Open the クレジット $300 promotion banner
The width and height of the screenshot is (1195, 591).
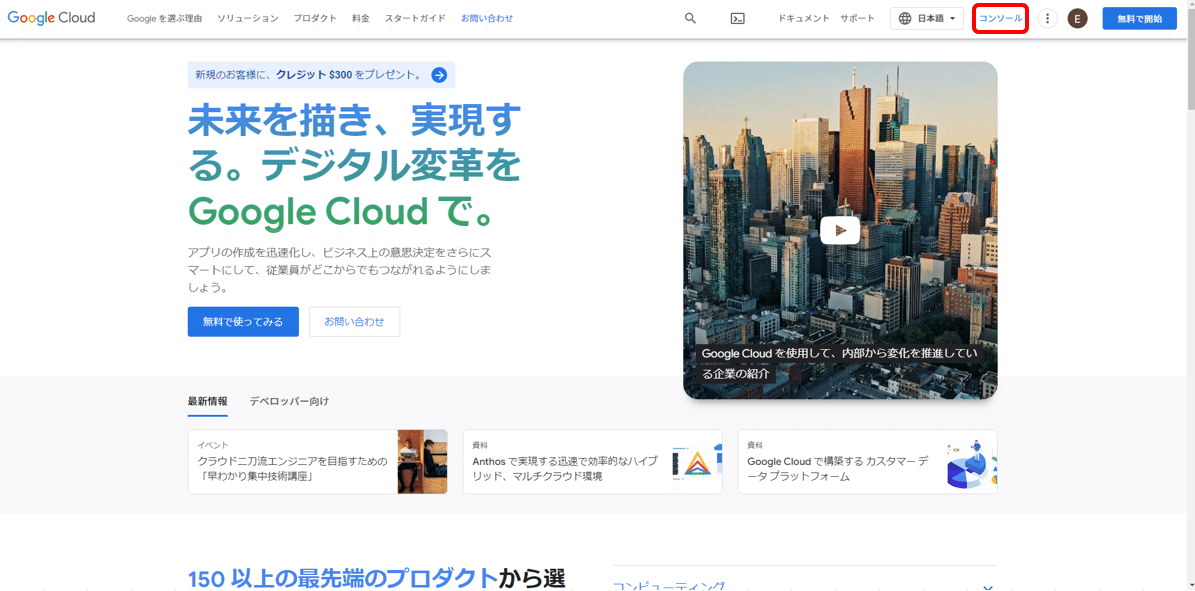[321, 75]
